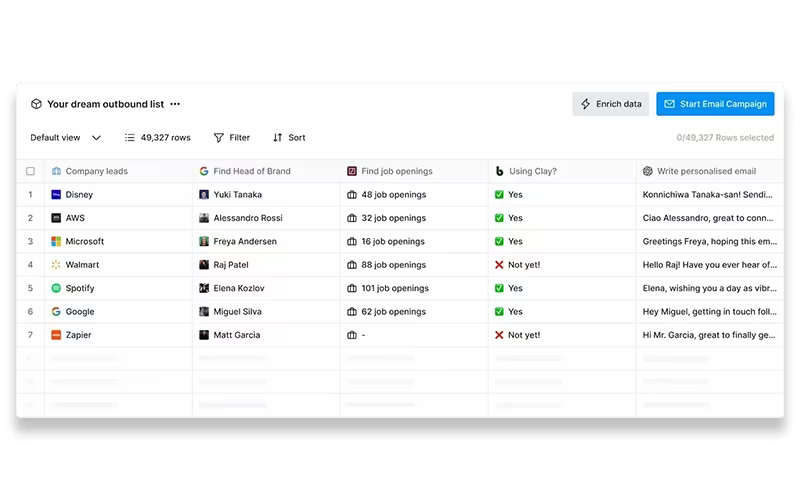Click Yuki Tanaka's avatar thumbnail
Viewport: 800px width, 500px height.
204,195
